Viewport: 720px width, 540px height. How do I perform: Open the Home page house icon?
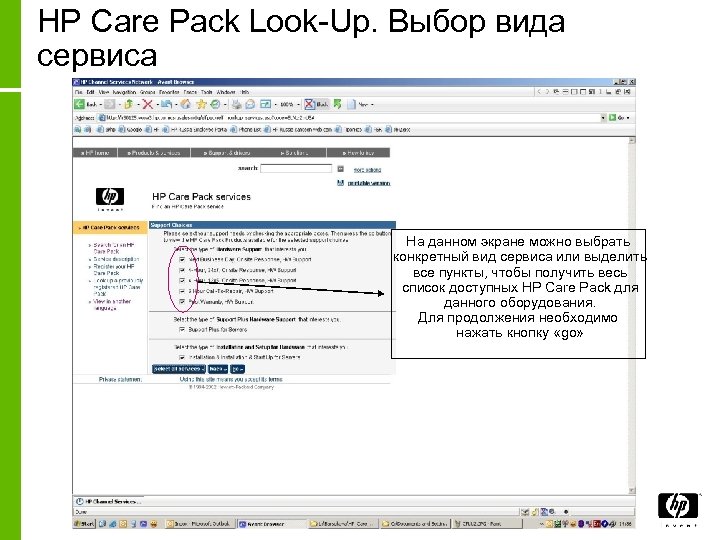[x=186, y=105]
